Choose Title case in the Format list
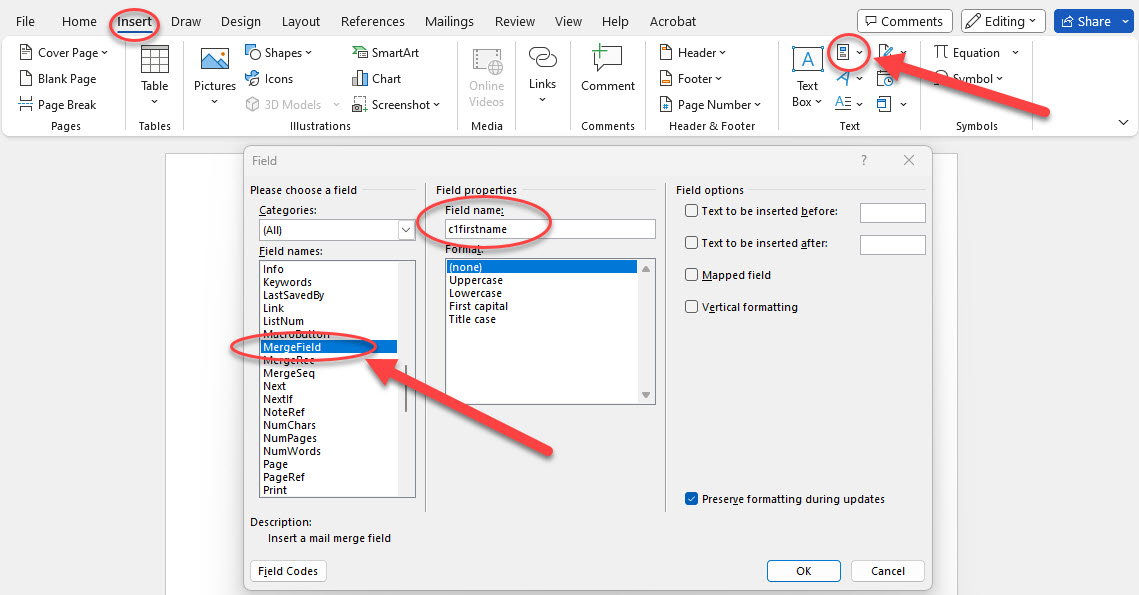Image resolution: width=1139 pixels, height=595 pixels. pos(472,319)
